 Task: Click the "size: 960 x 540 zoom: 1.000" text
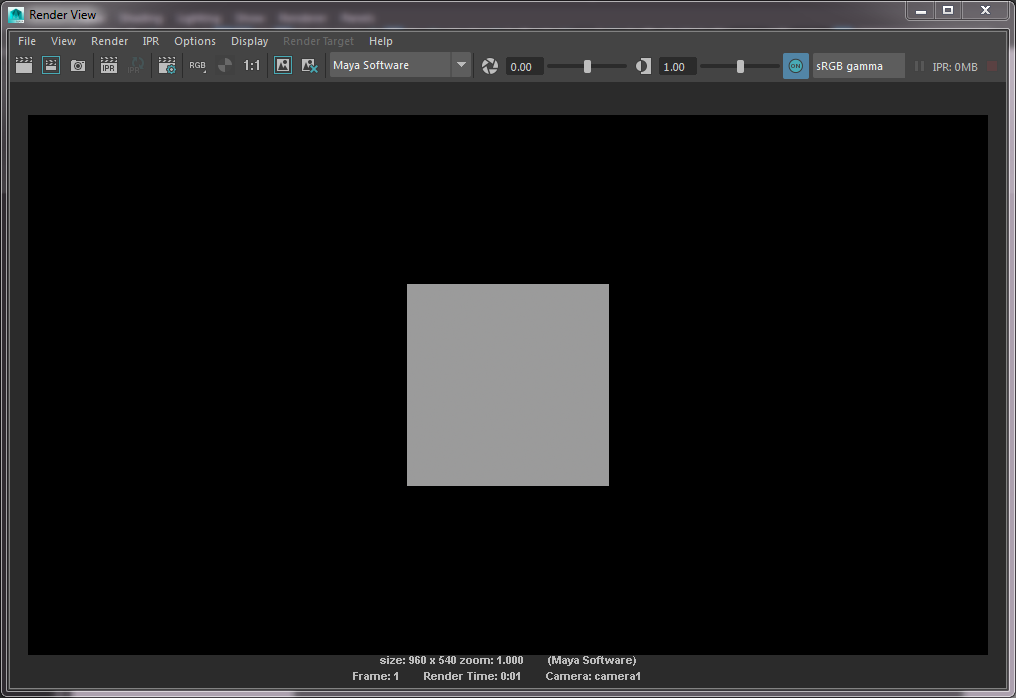click(x=452, y=660)
